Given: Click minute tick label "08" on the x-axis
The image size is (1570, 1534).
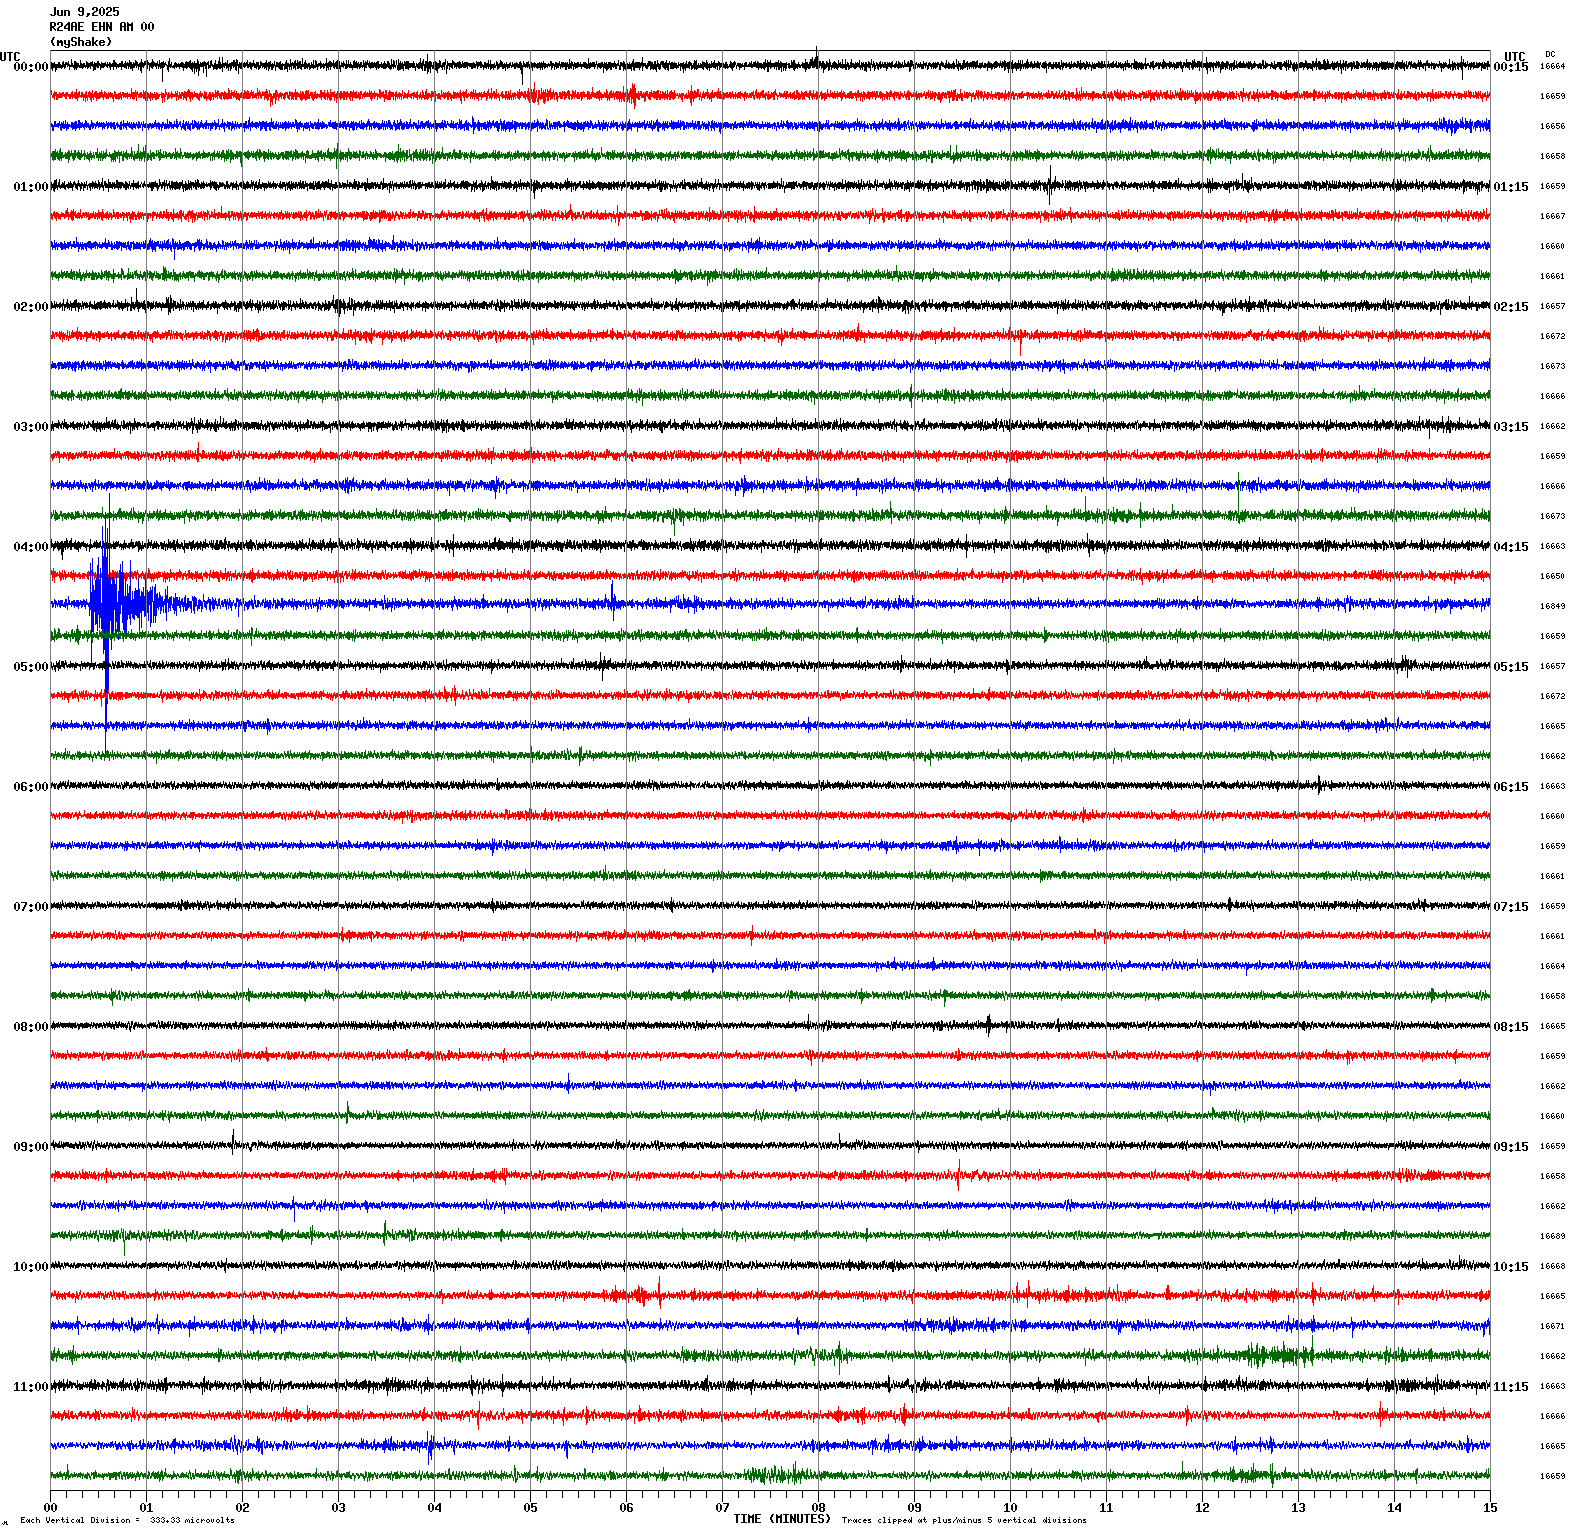Looking at the screenshot, I should coord(819,1508).
